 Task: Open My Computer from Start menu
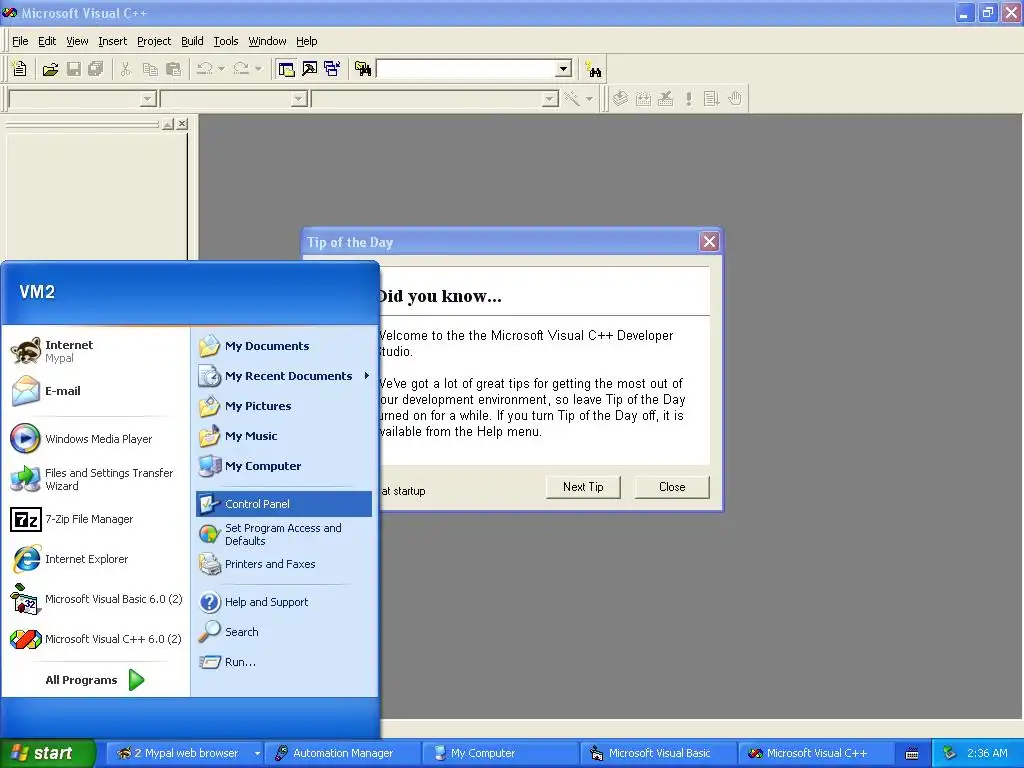pyautogui.click(x=283, y=466)
